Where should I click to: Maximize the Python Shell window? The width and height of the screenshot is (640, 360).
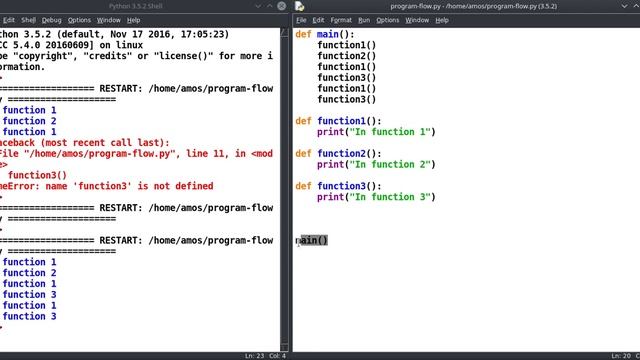tap(270, 6)
